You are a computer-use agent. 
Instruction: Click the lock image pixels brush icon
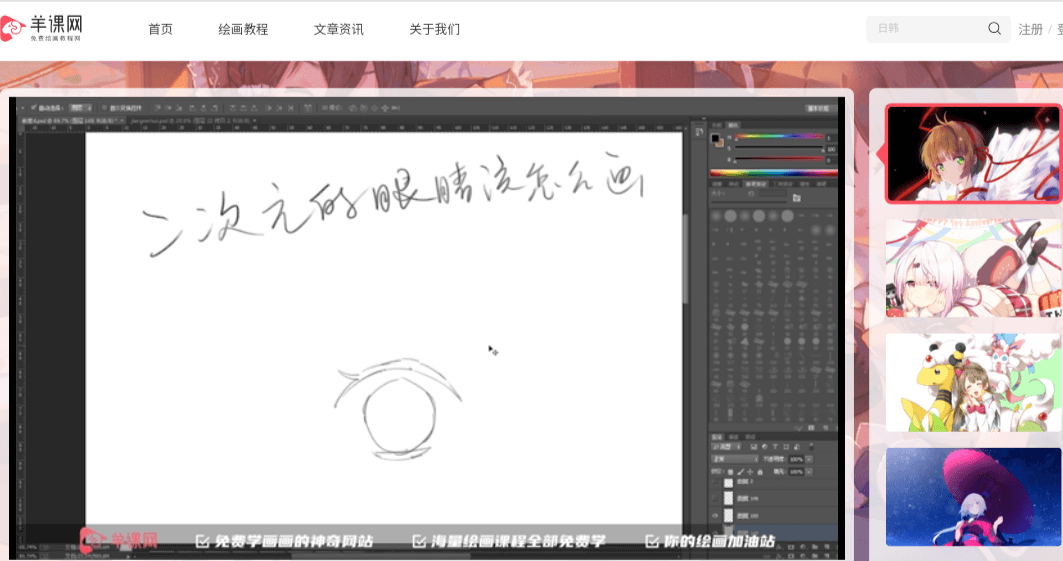[739, 471]
